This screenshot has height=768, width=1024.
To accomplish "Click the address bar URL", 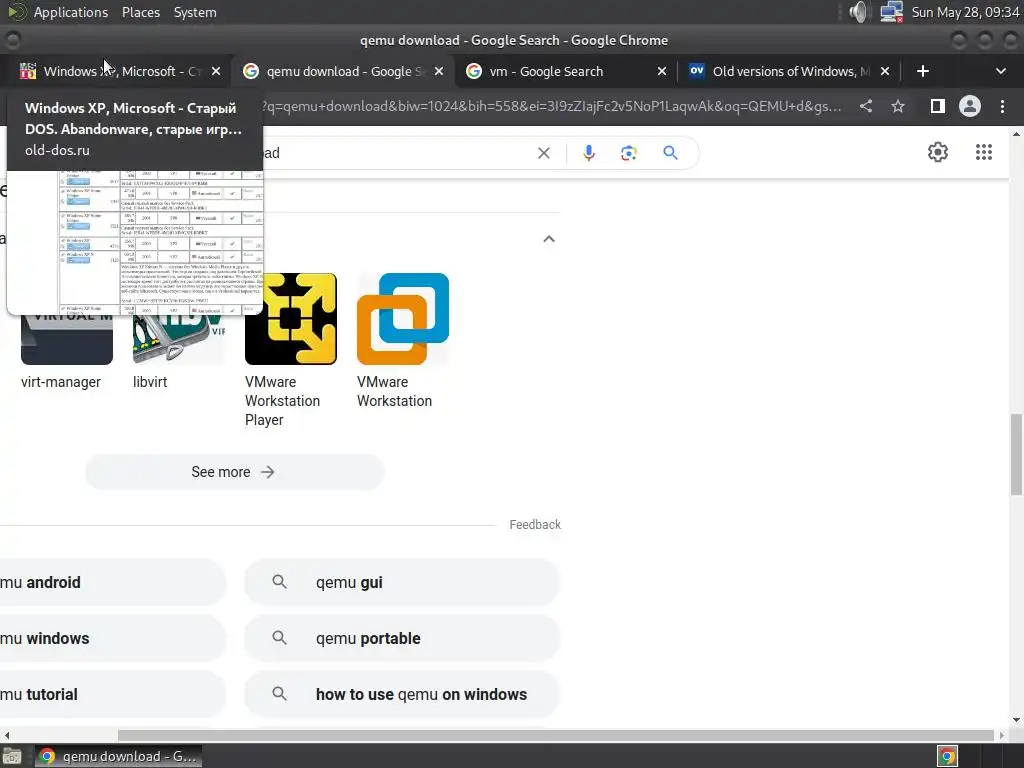I will coord(552,106).
